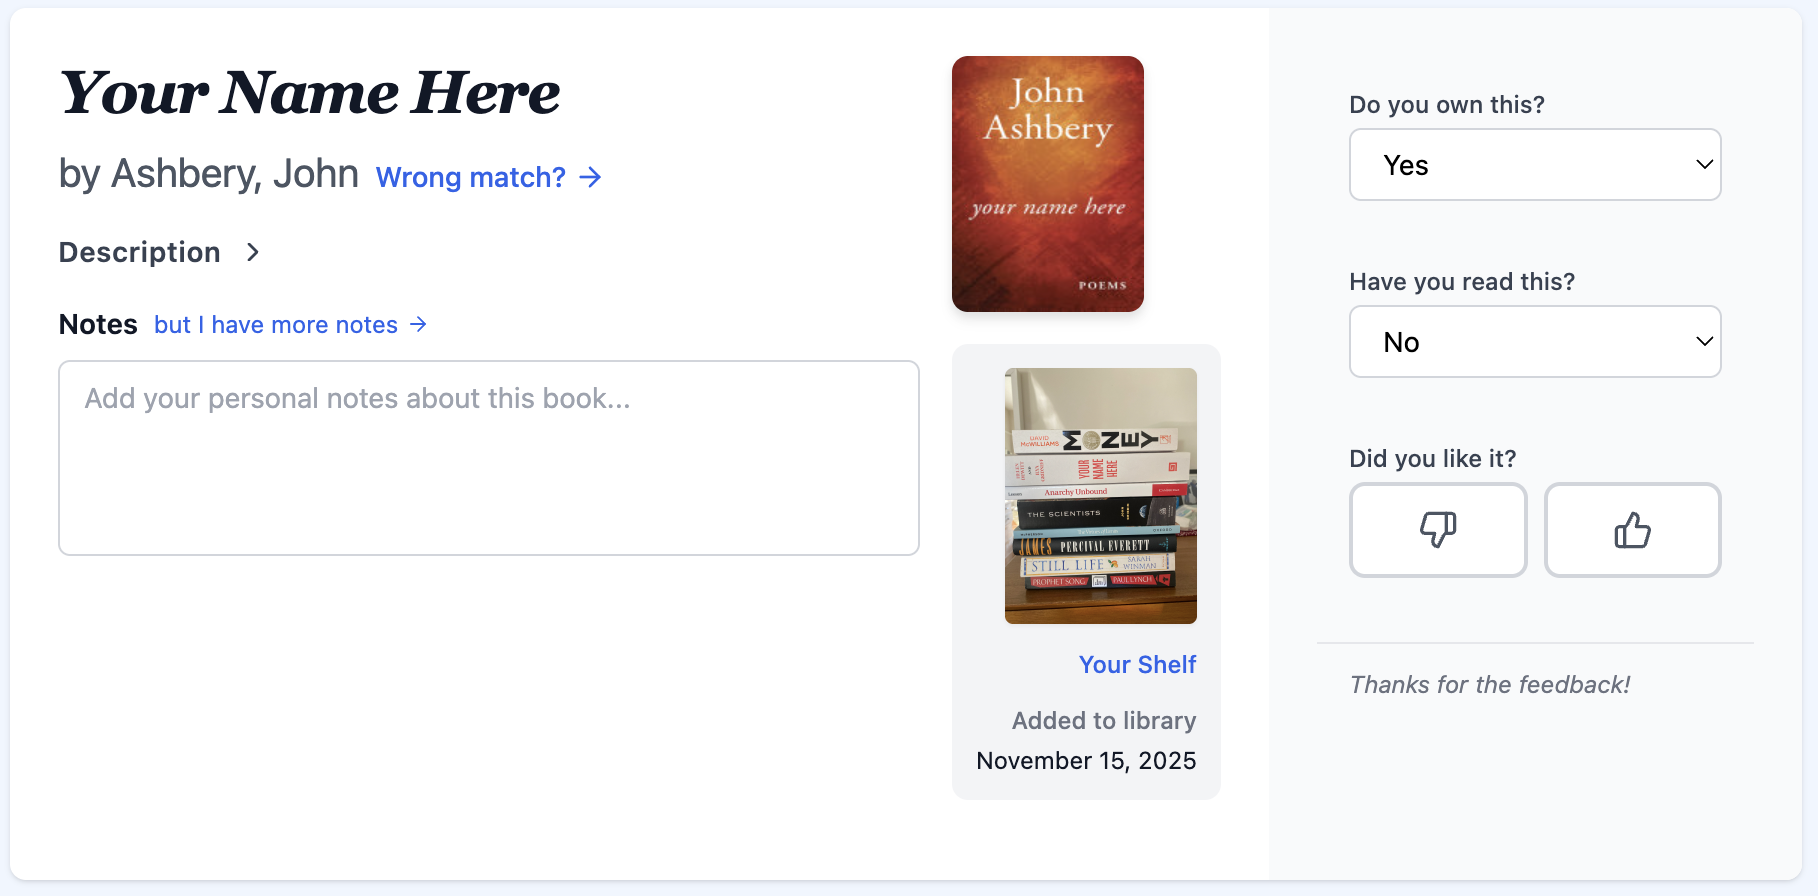Viewport: 1818px width, 896px height.
Task: Click the chevron on the 'Do you own this?' selector
Action: [x=1703, y=164]
